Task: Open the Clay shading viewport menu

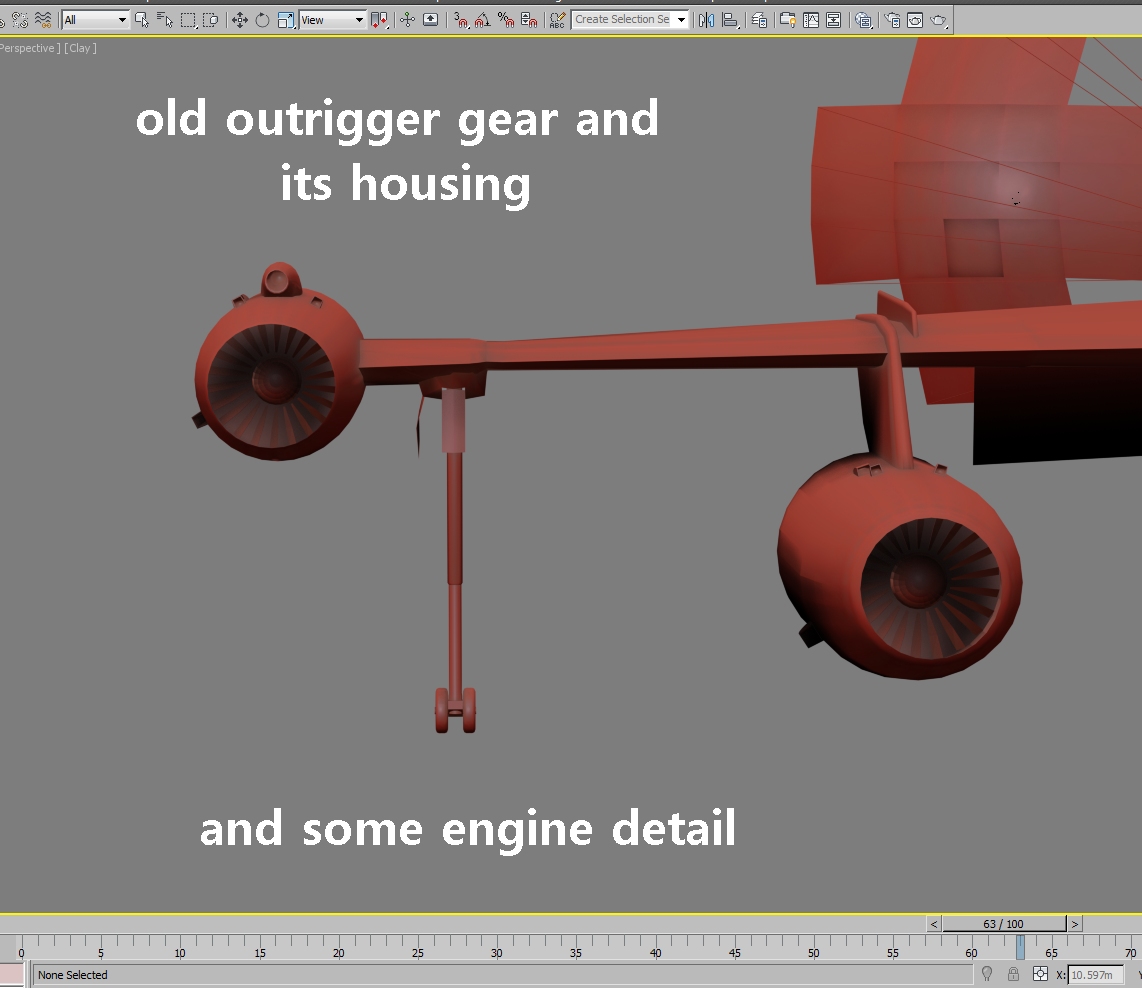Action: pos(80,48)
